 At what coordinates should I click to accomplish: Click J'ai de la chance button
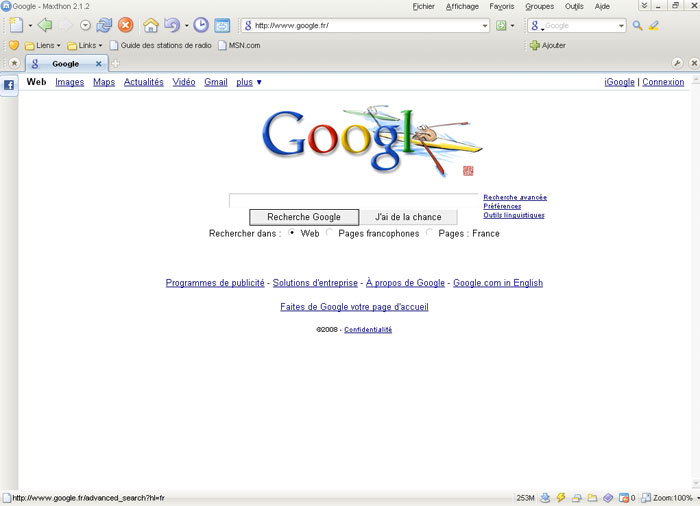coord(408,217)
